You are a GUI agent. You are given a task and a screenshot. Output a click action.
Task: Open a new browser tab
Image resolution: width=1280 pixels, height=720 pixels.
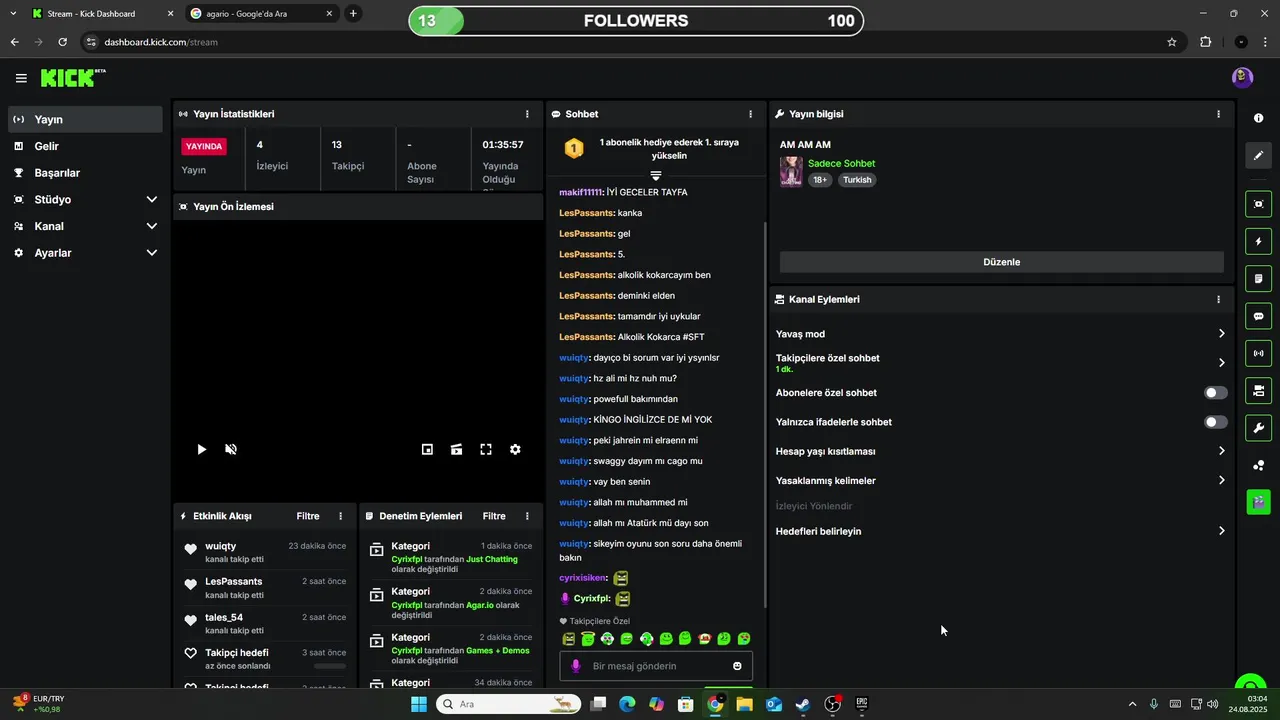point(353,14)
